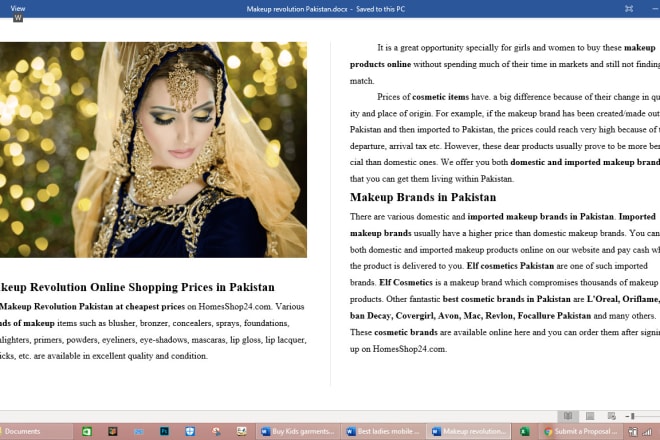This screenshot has height=440, width=660.
Task: Click 'Covergirl, Avon, Mac, Revlon' brand text
Action: (x=455, y=316)
